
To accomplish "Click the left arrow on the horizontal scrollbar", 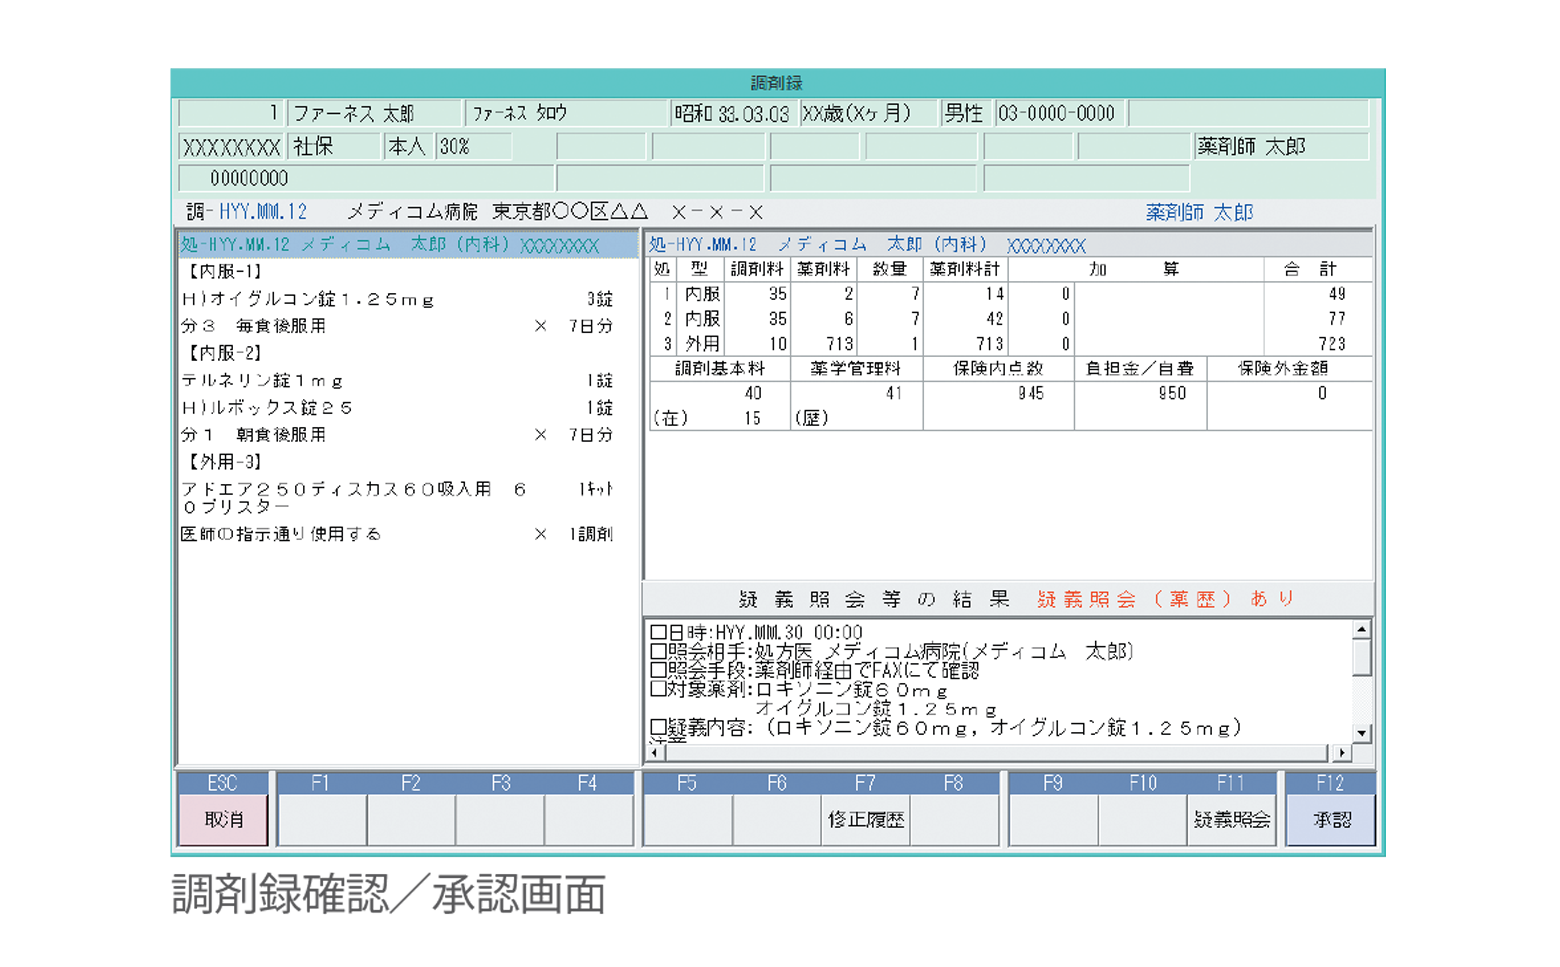I will coord(655,753).
